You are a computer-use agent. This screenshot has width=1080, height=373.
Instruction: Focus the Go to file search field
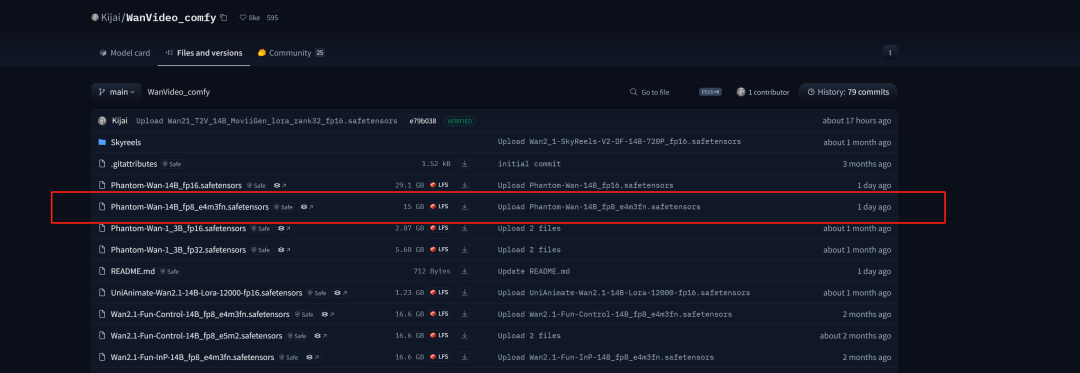[x=675, y=92]
